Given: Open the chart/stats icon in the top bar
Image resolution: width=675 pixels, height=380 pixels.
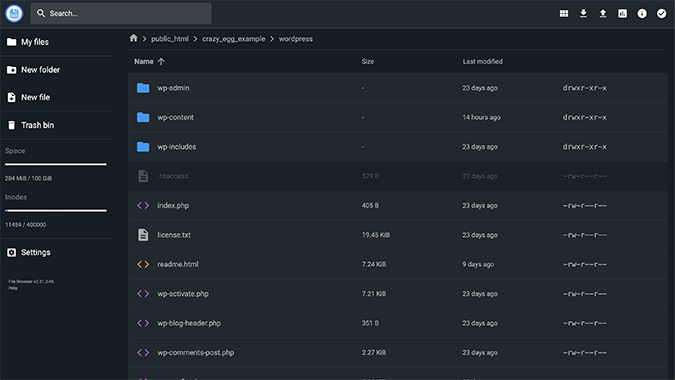Looking at the screenshot, I should pos(622,13).
